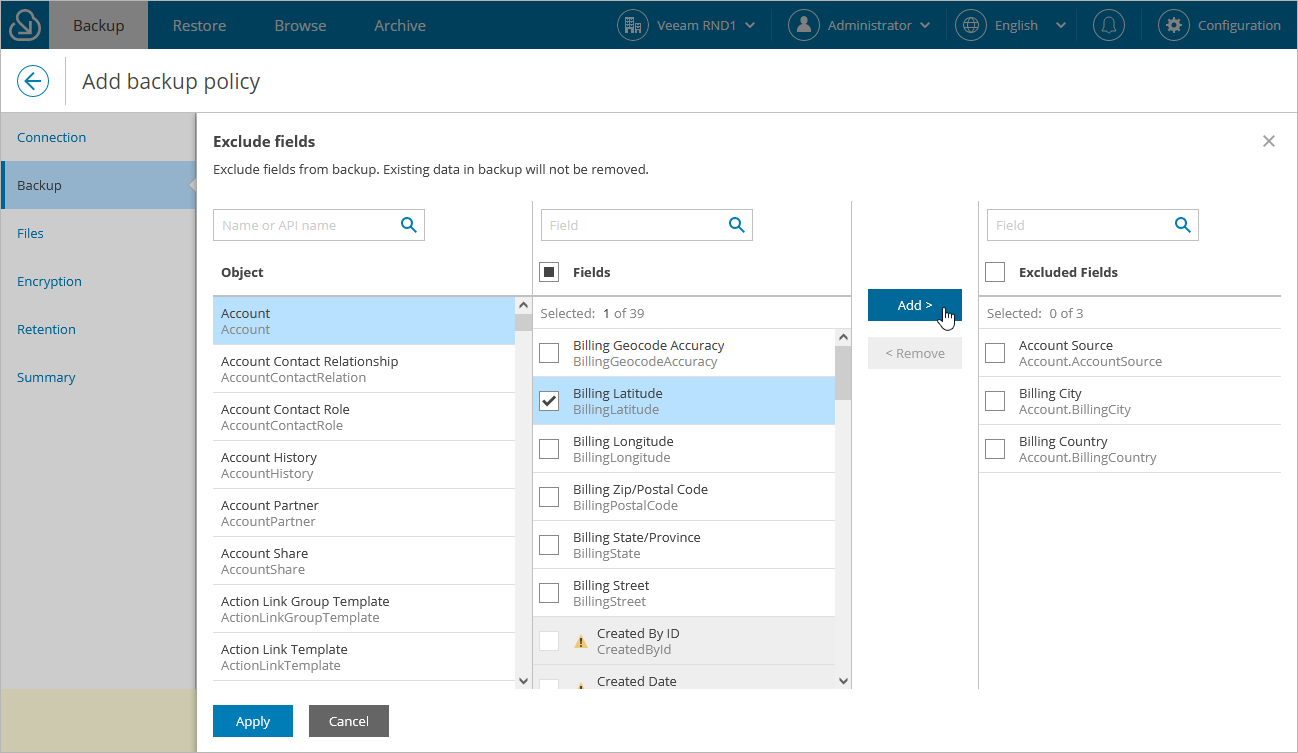1298x753 pixels.
Task: Check the Billing Longitude checkbox
Action: click(548, 448)
